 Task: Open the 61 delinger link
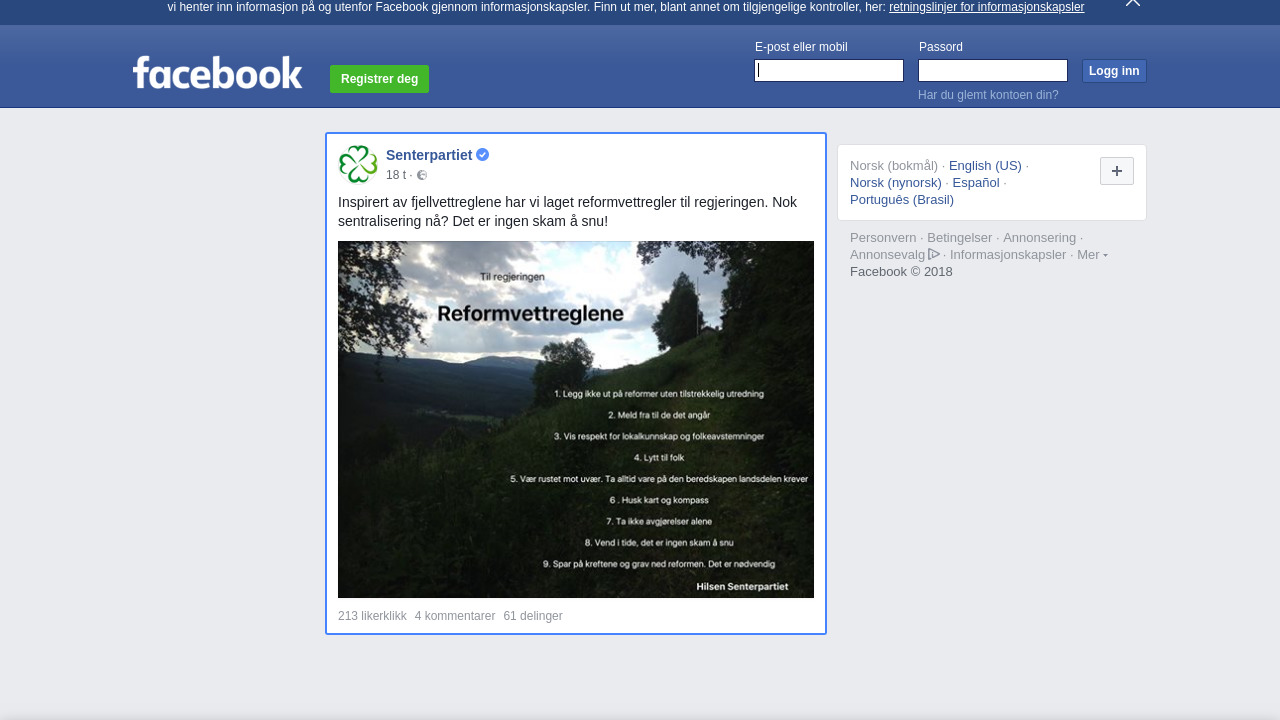pyautogui.click(x=533, y=616)
